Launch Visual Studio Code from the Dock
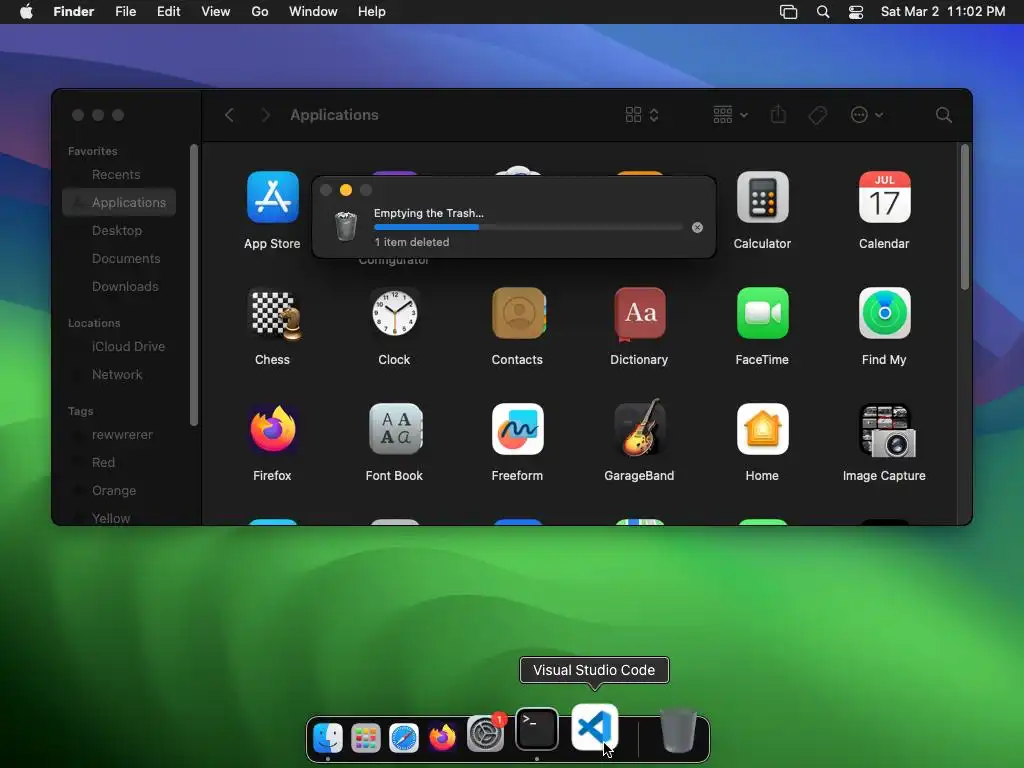The width and height of the screenshot is (1024, 768). (594, 727)
